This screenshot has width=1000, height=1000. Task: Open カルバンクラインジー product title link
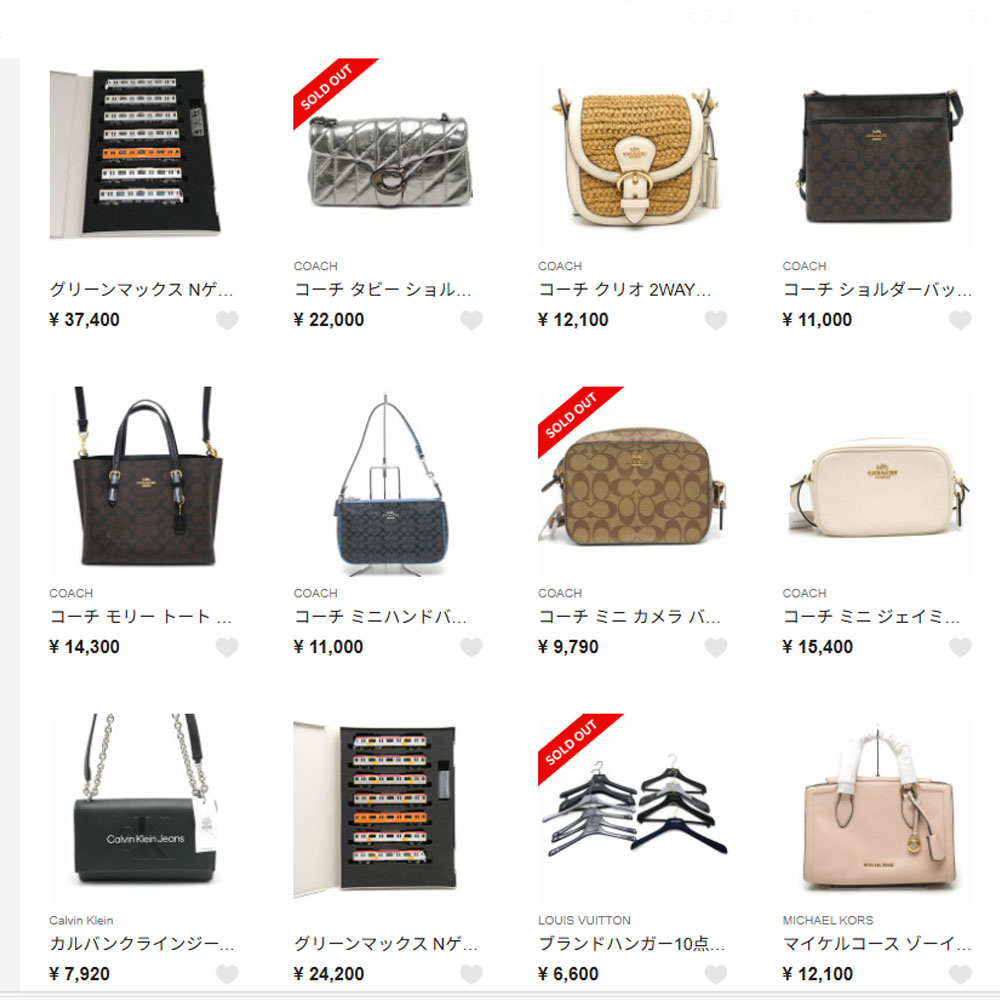click(x=142, y=944)
